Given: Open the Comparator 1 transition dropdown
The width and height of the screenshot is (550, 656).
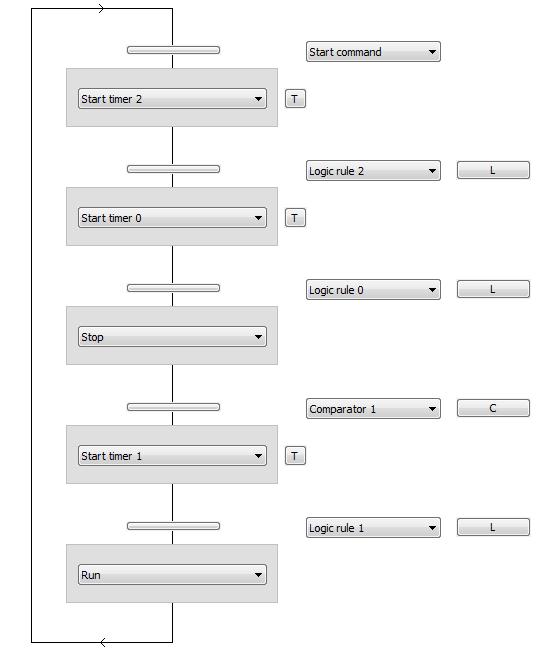Looking at the screenshot, I should pyautogui.click(x=373, y=409).
